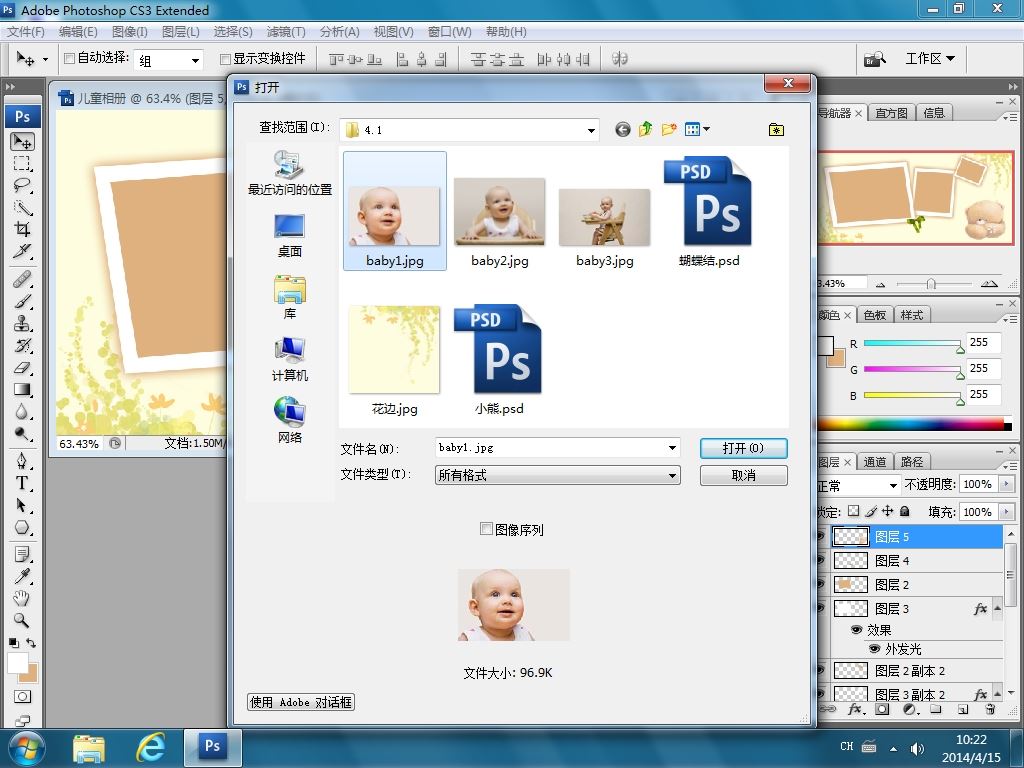Go to Network in dialog sidebar

tap(289, 421)
